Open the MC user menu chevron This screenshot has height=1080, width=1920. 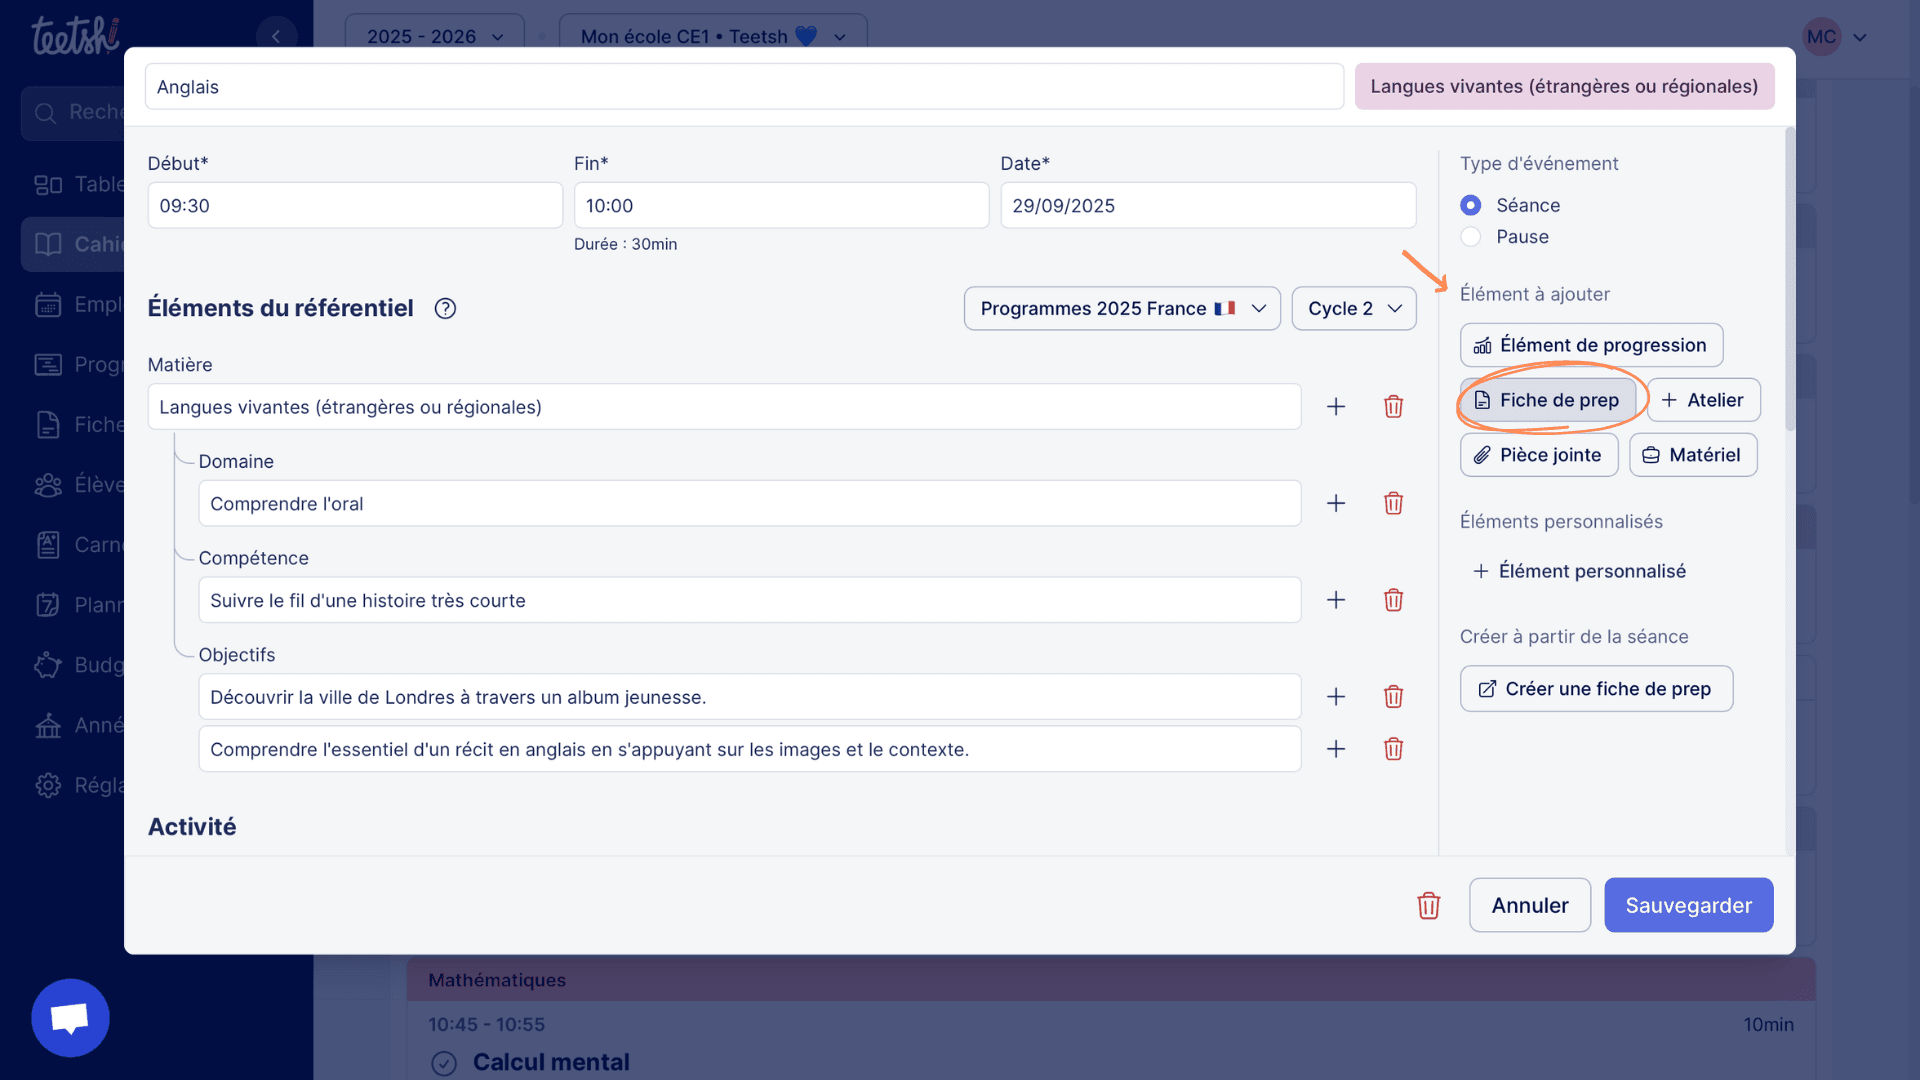click(x=1860, y=38)
